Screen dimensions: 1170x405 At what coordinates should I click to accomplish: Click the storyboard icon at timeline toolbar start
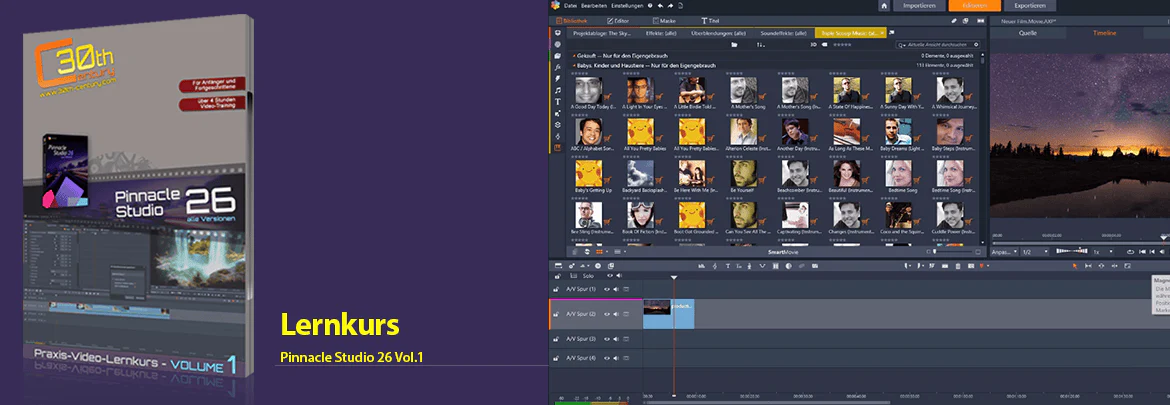(558, 266)
